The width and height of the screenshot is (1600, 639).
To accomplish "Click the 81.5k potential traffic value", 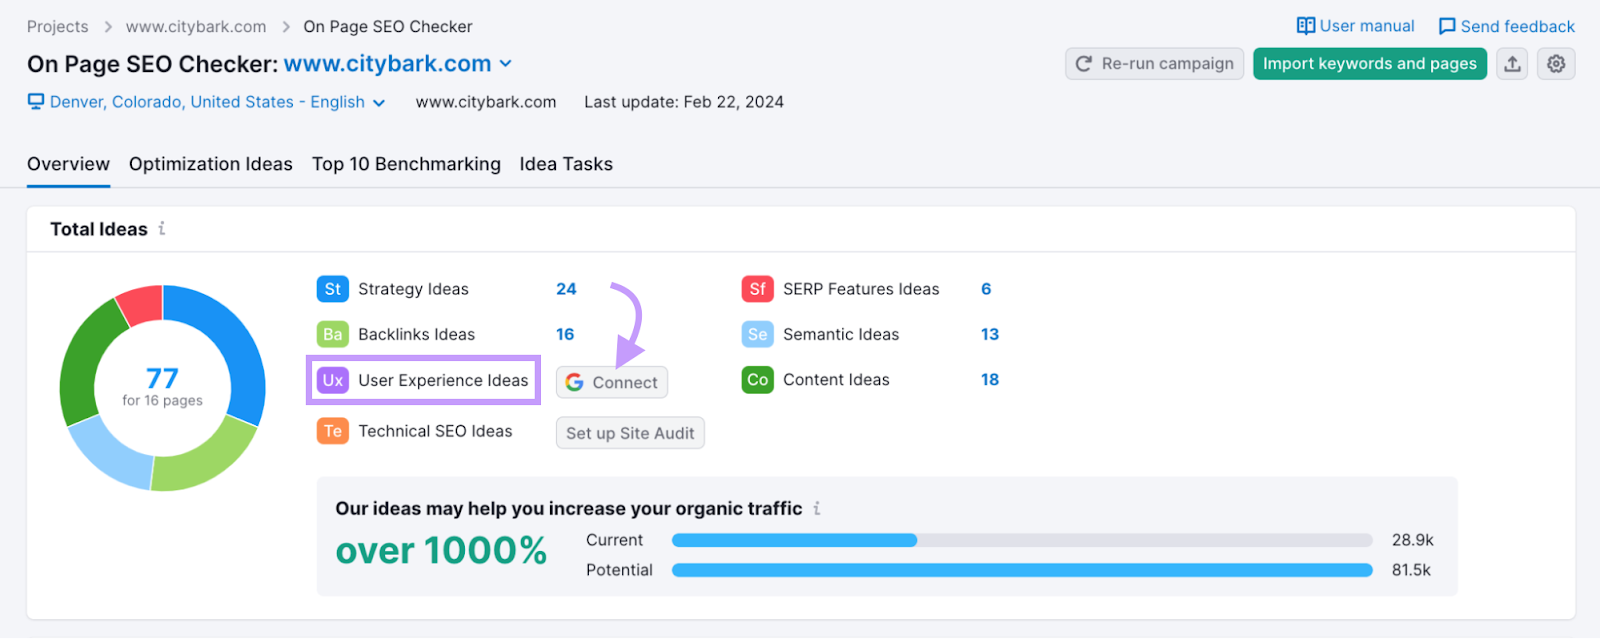I will pos(1411,570).
